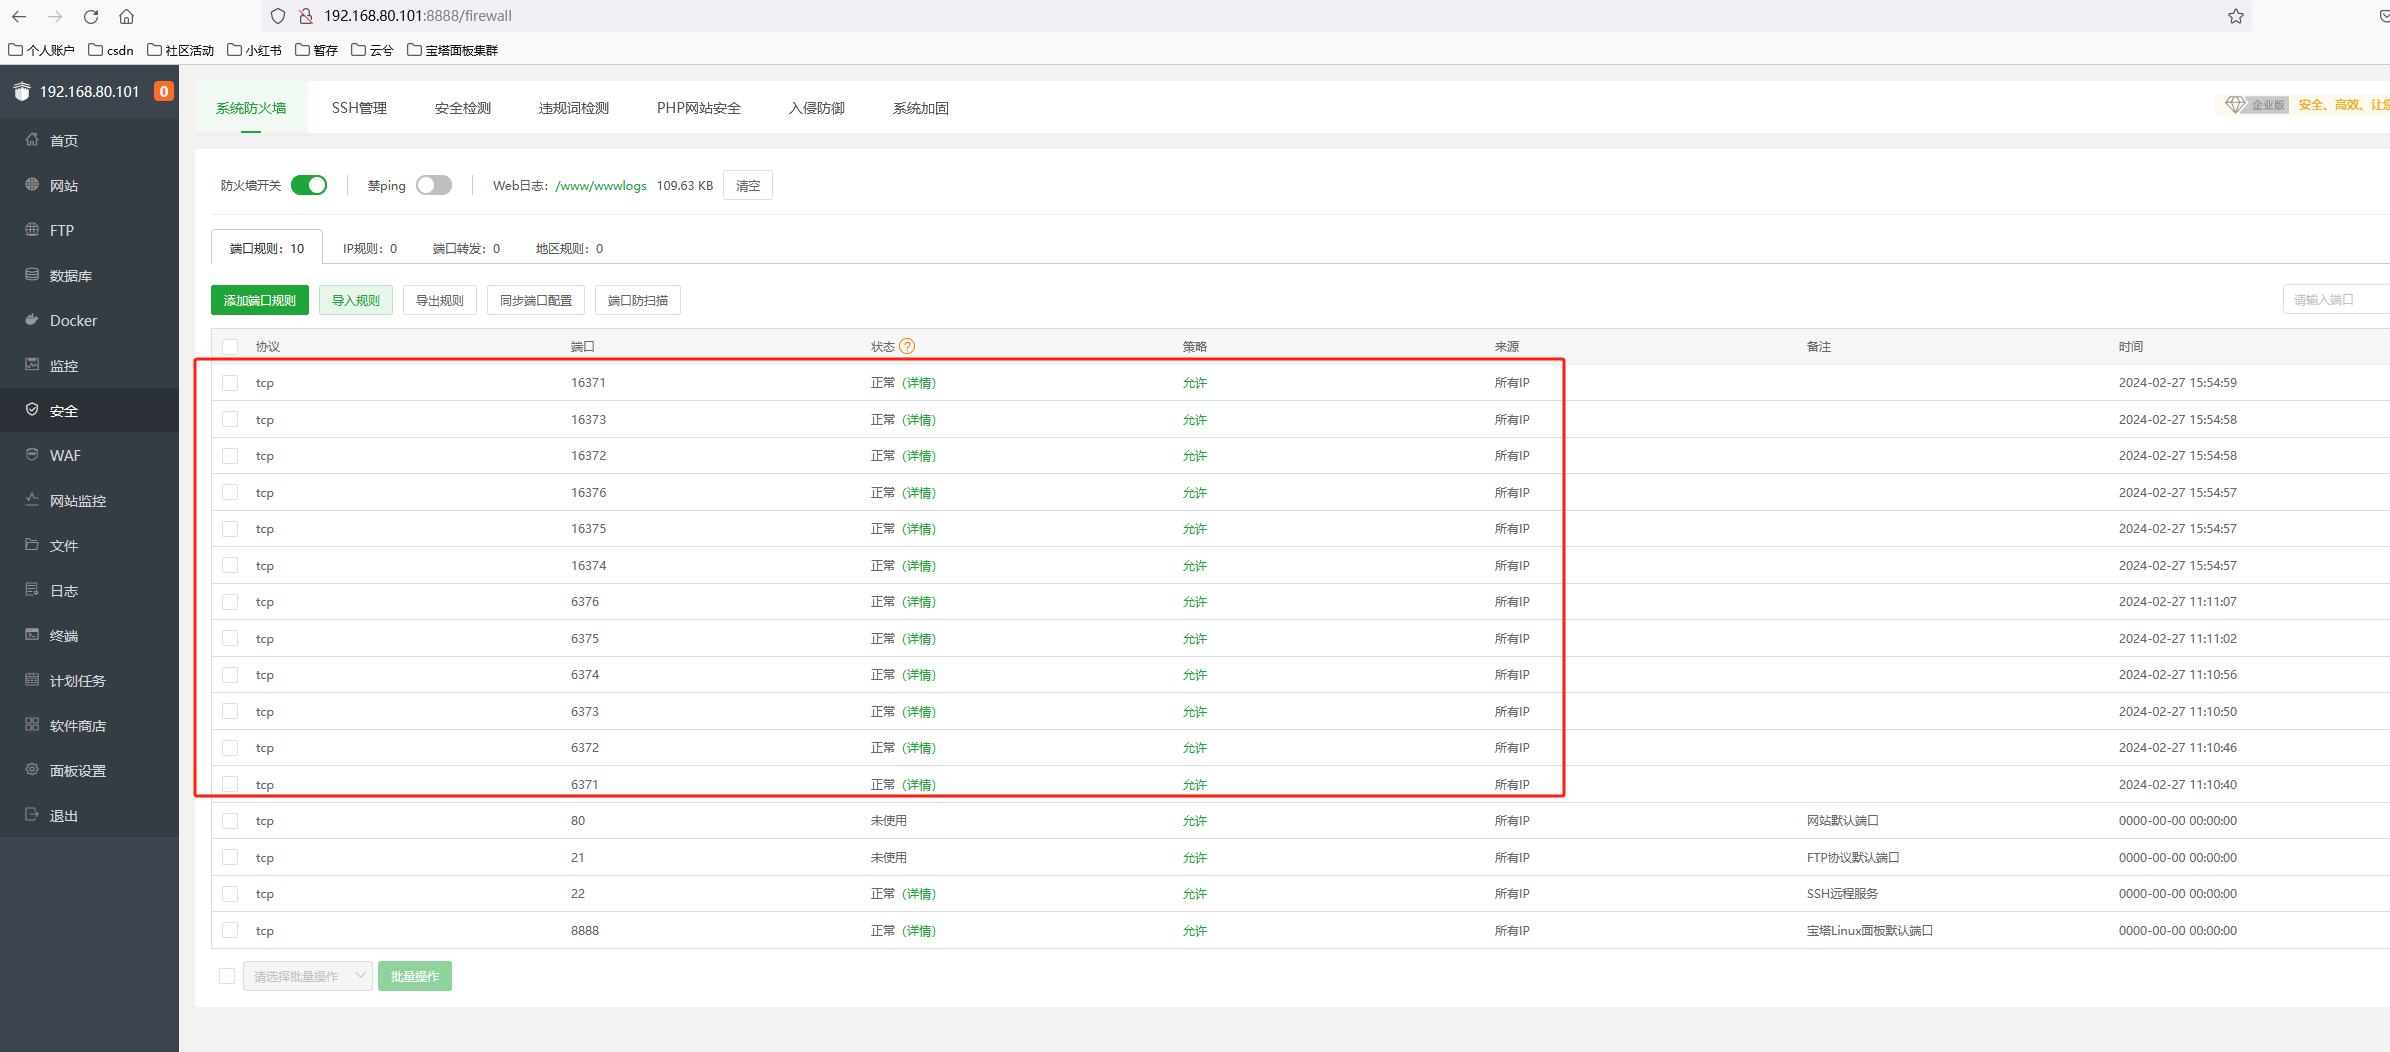Open 详情 link for port 22
Image resolution: width=2390 pixels, height=1052 pixels.
(x=919, y=894)
